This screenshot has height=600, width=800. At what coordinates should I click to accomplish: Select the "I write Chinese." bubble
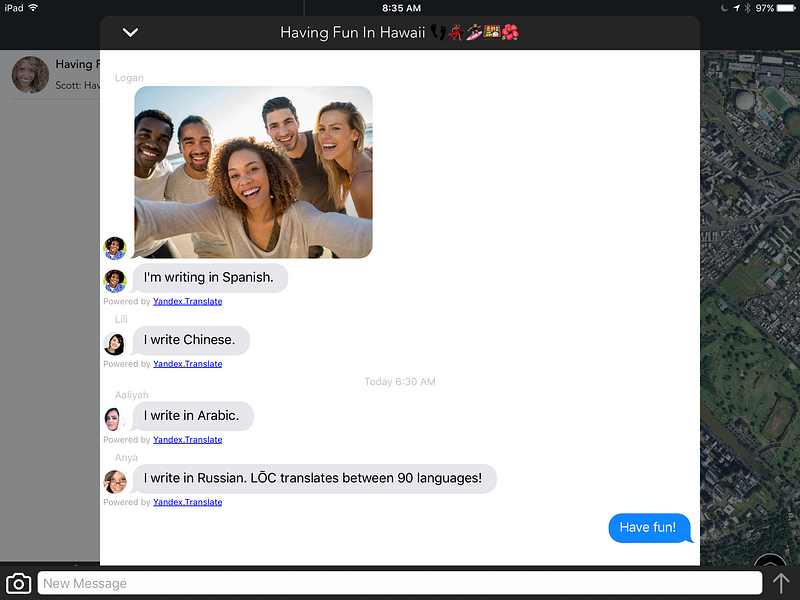191,340
